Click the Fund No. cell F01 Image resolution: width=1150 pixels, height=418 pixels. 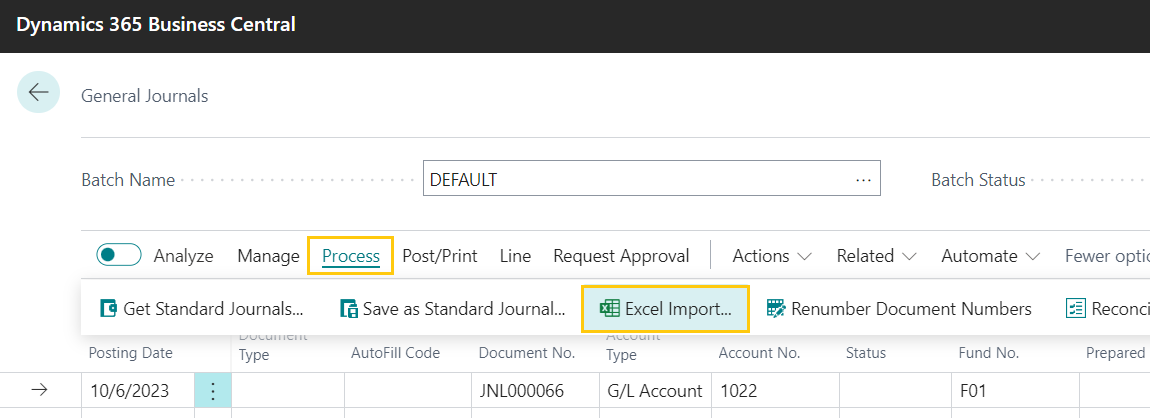[1014, 391]
